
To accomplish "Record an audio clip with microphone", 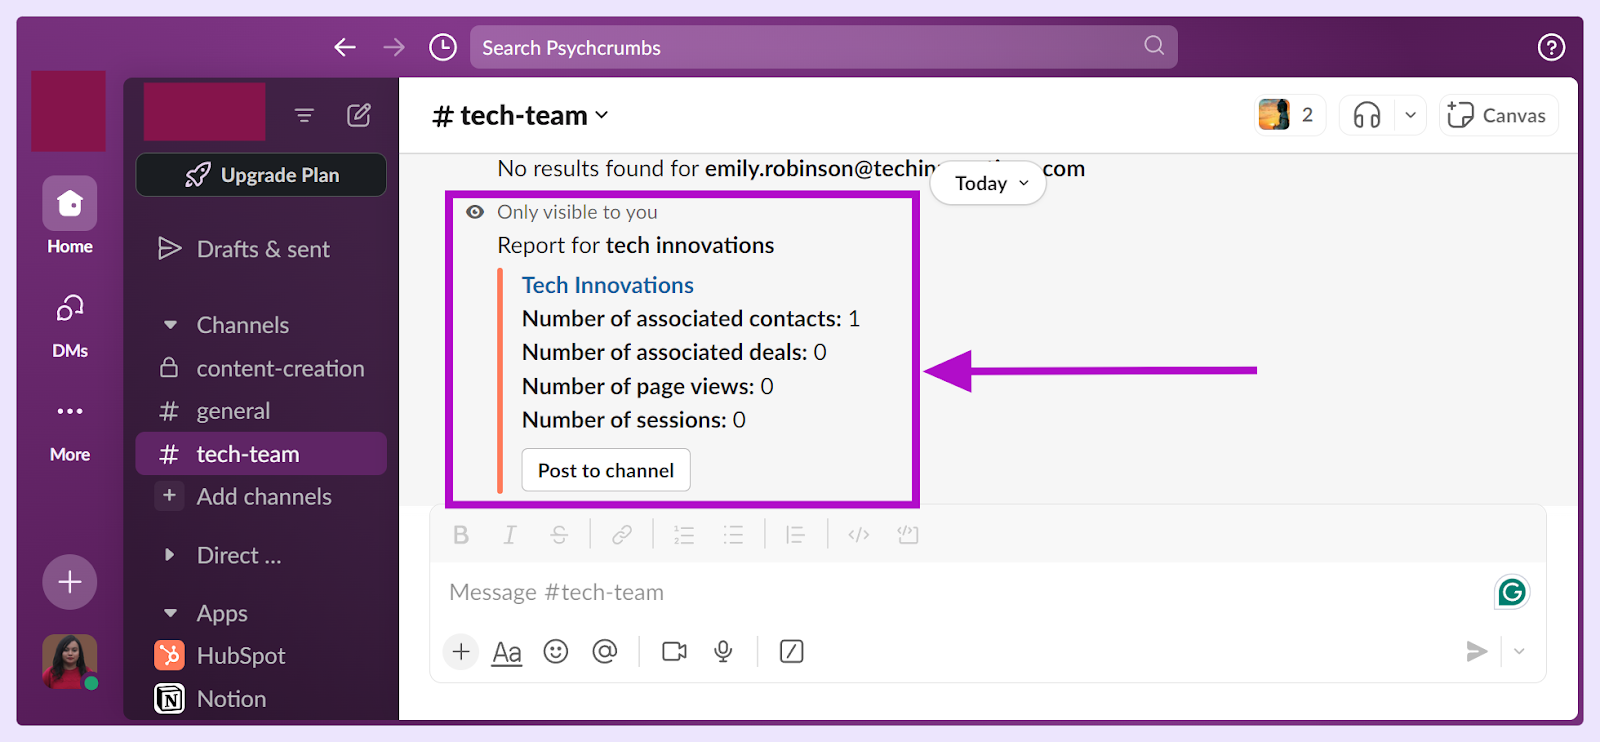I will tap(723, 652).
